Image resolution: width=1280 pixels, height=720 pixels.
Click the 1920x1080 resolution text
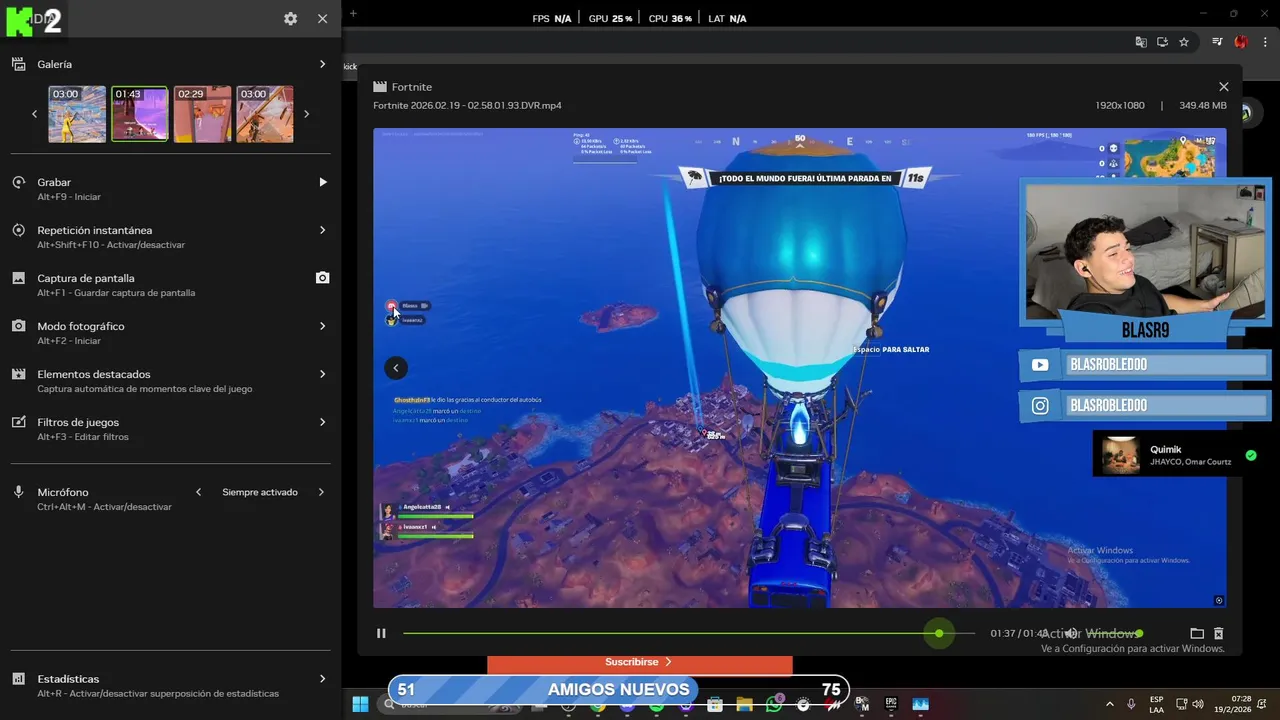1120,105
